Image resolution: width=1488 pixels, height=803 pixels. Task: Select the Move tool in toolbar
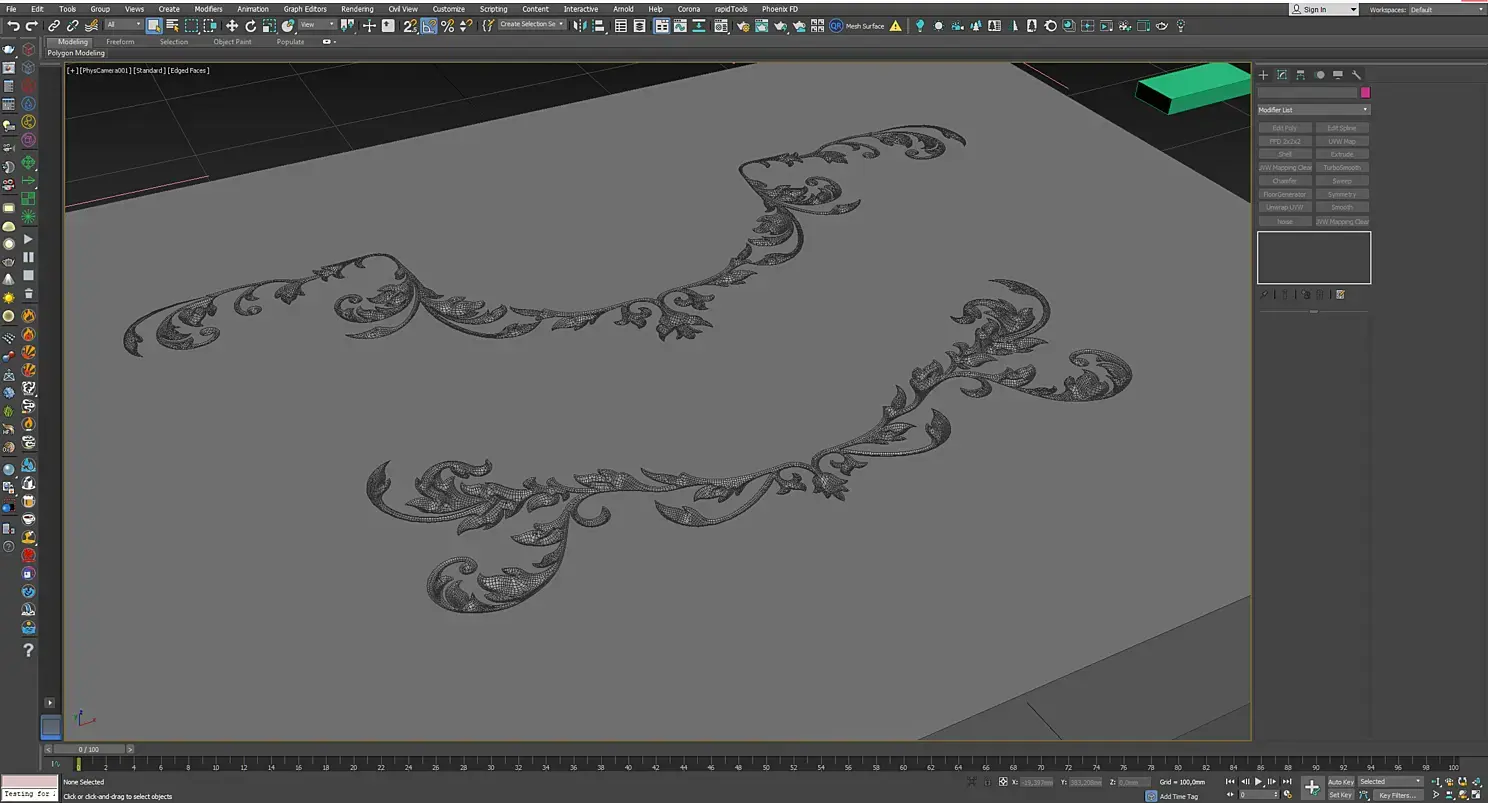[x=231, y=26]
